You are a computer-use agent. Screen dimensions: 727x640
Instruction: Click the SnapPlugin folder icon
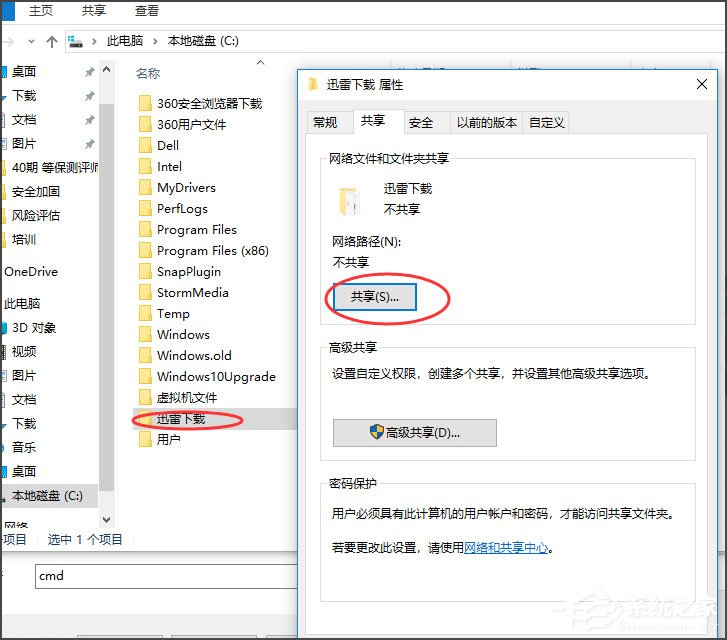tap(145, 271)
